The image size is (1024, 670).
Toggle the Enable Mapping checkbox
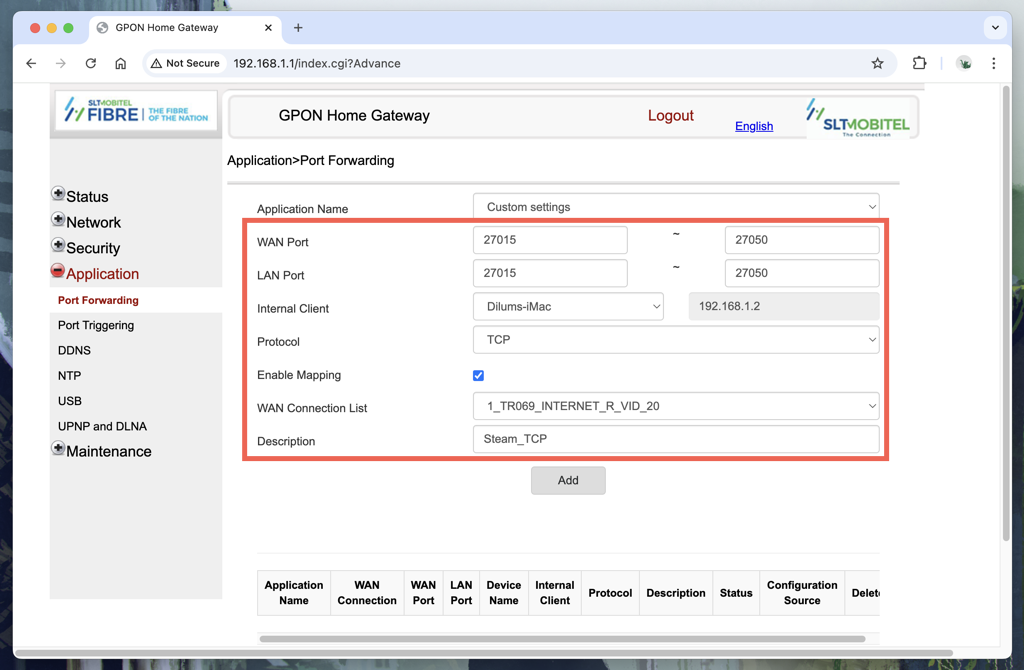tap(478, 375)
